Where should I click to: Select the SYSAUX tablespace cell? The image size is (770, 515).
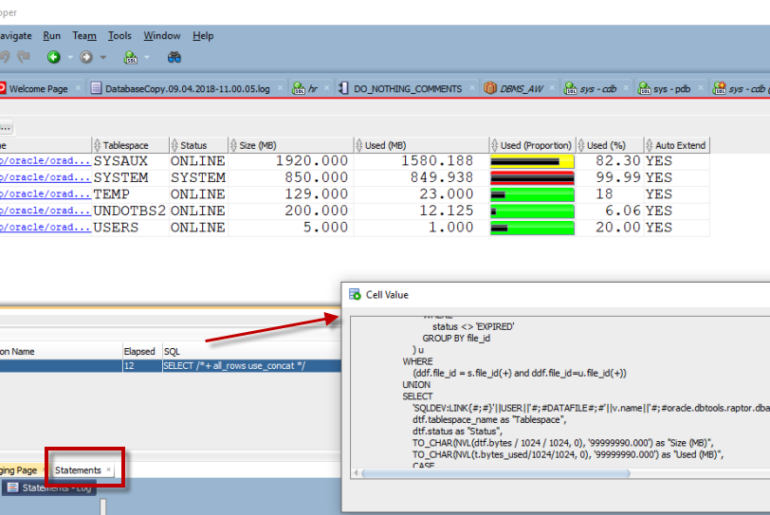(x=130, y=162)
